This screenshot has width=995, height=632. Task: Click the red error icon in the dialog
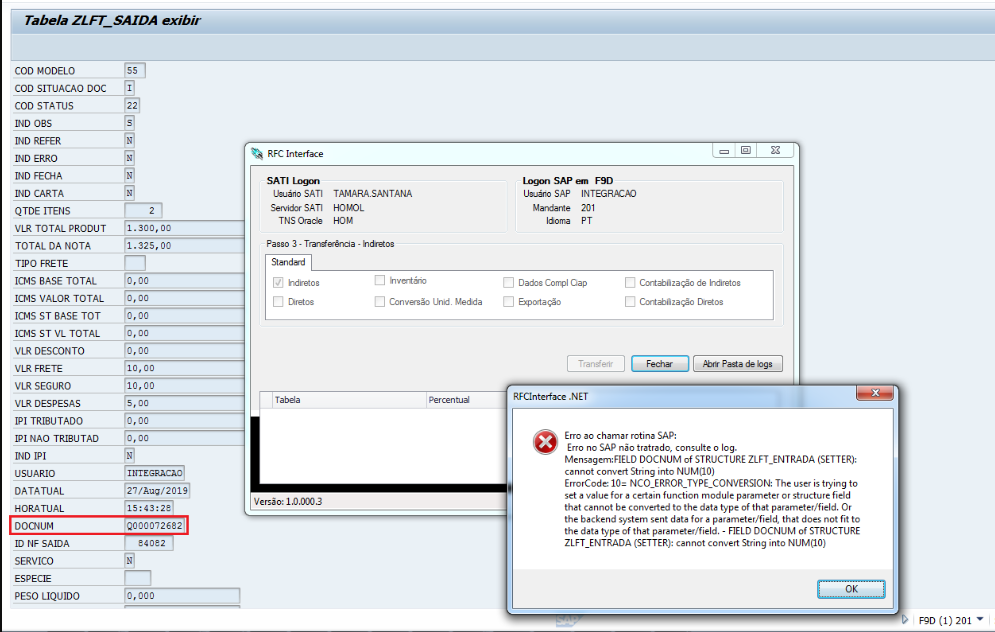545,442
